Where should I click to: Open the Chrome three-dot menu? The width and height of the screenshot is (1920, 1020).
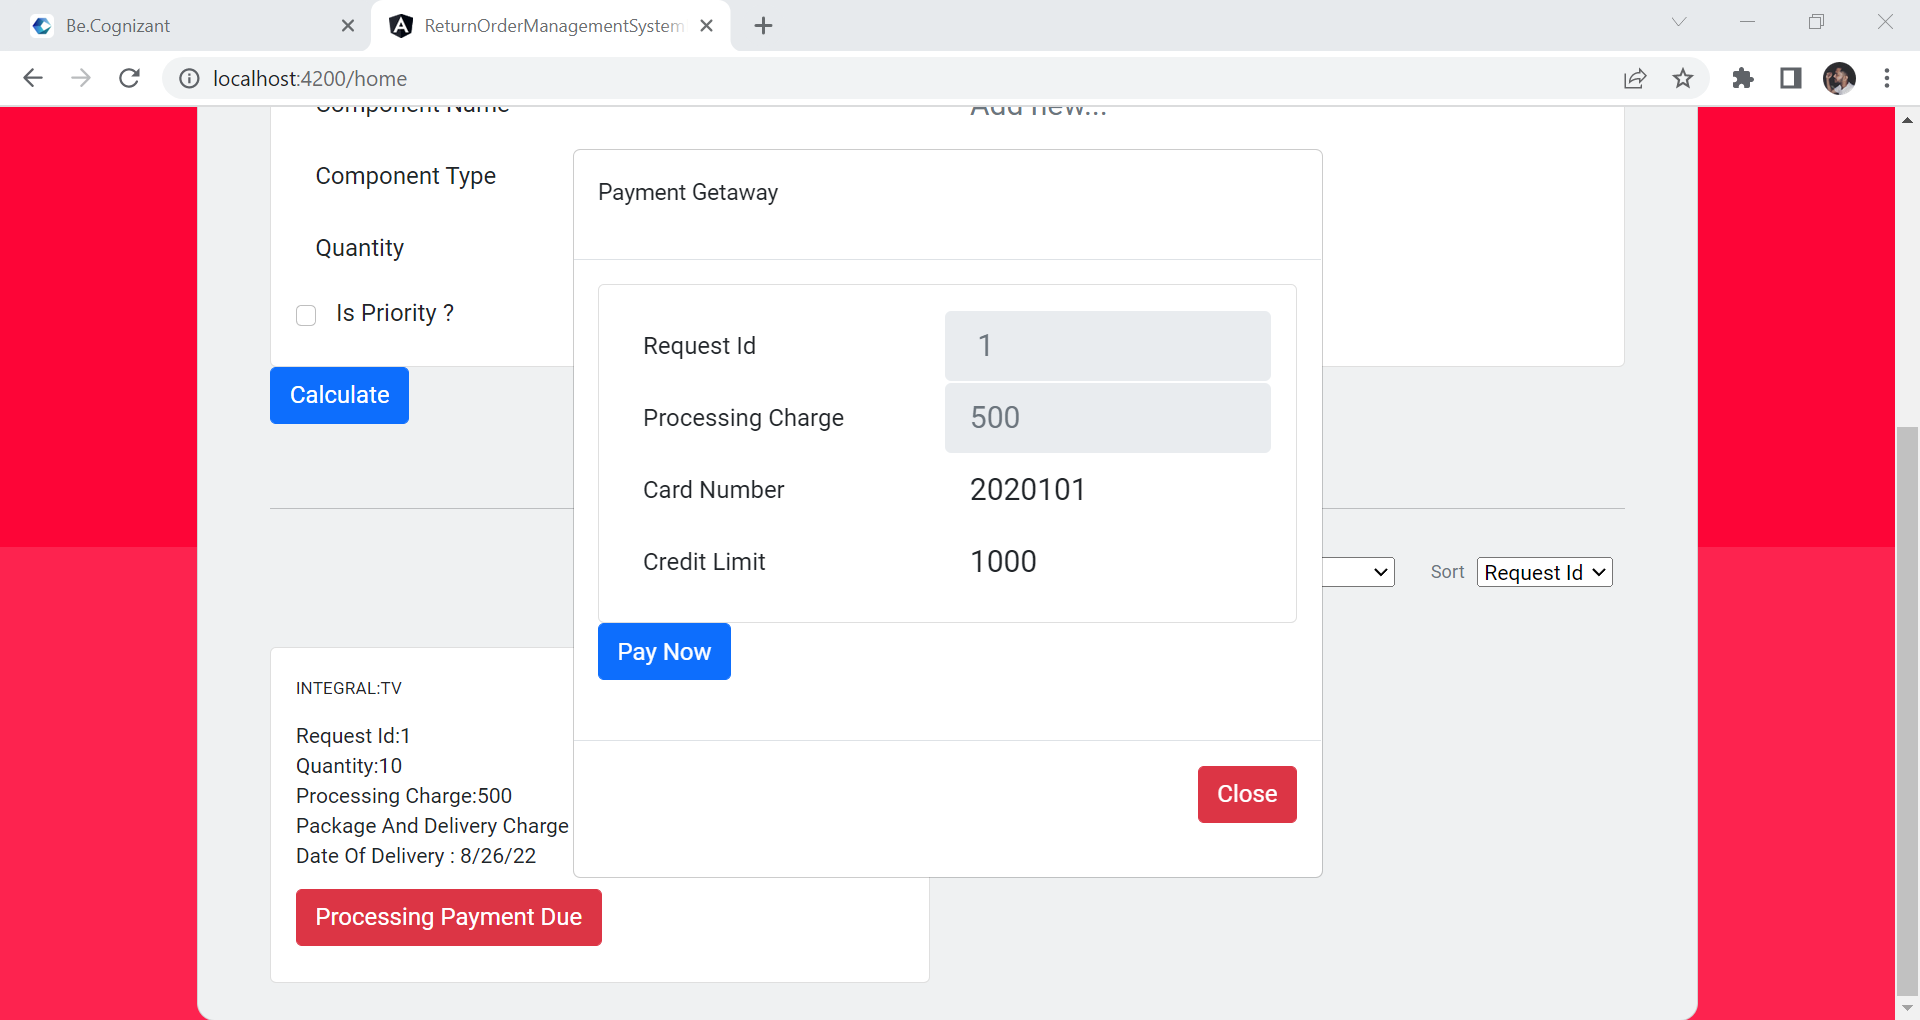coord(1887,78)
